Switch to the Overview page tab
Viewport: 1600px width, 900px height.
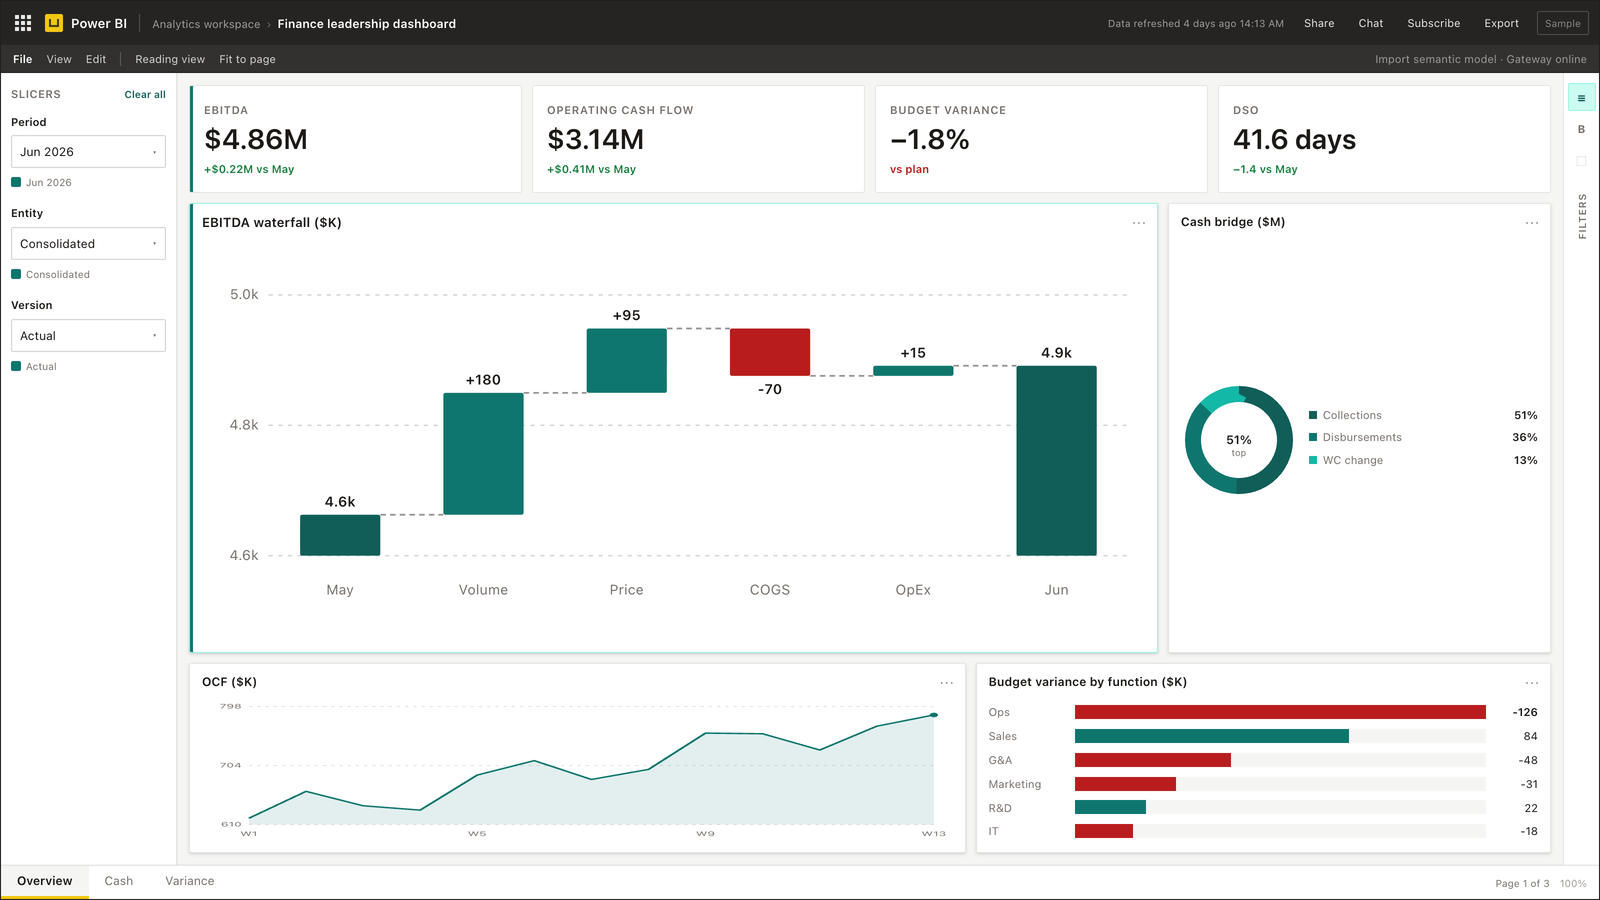[x=45, y=881]
